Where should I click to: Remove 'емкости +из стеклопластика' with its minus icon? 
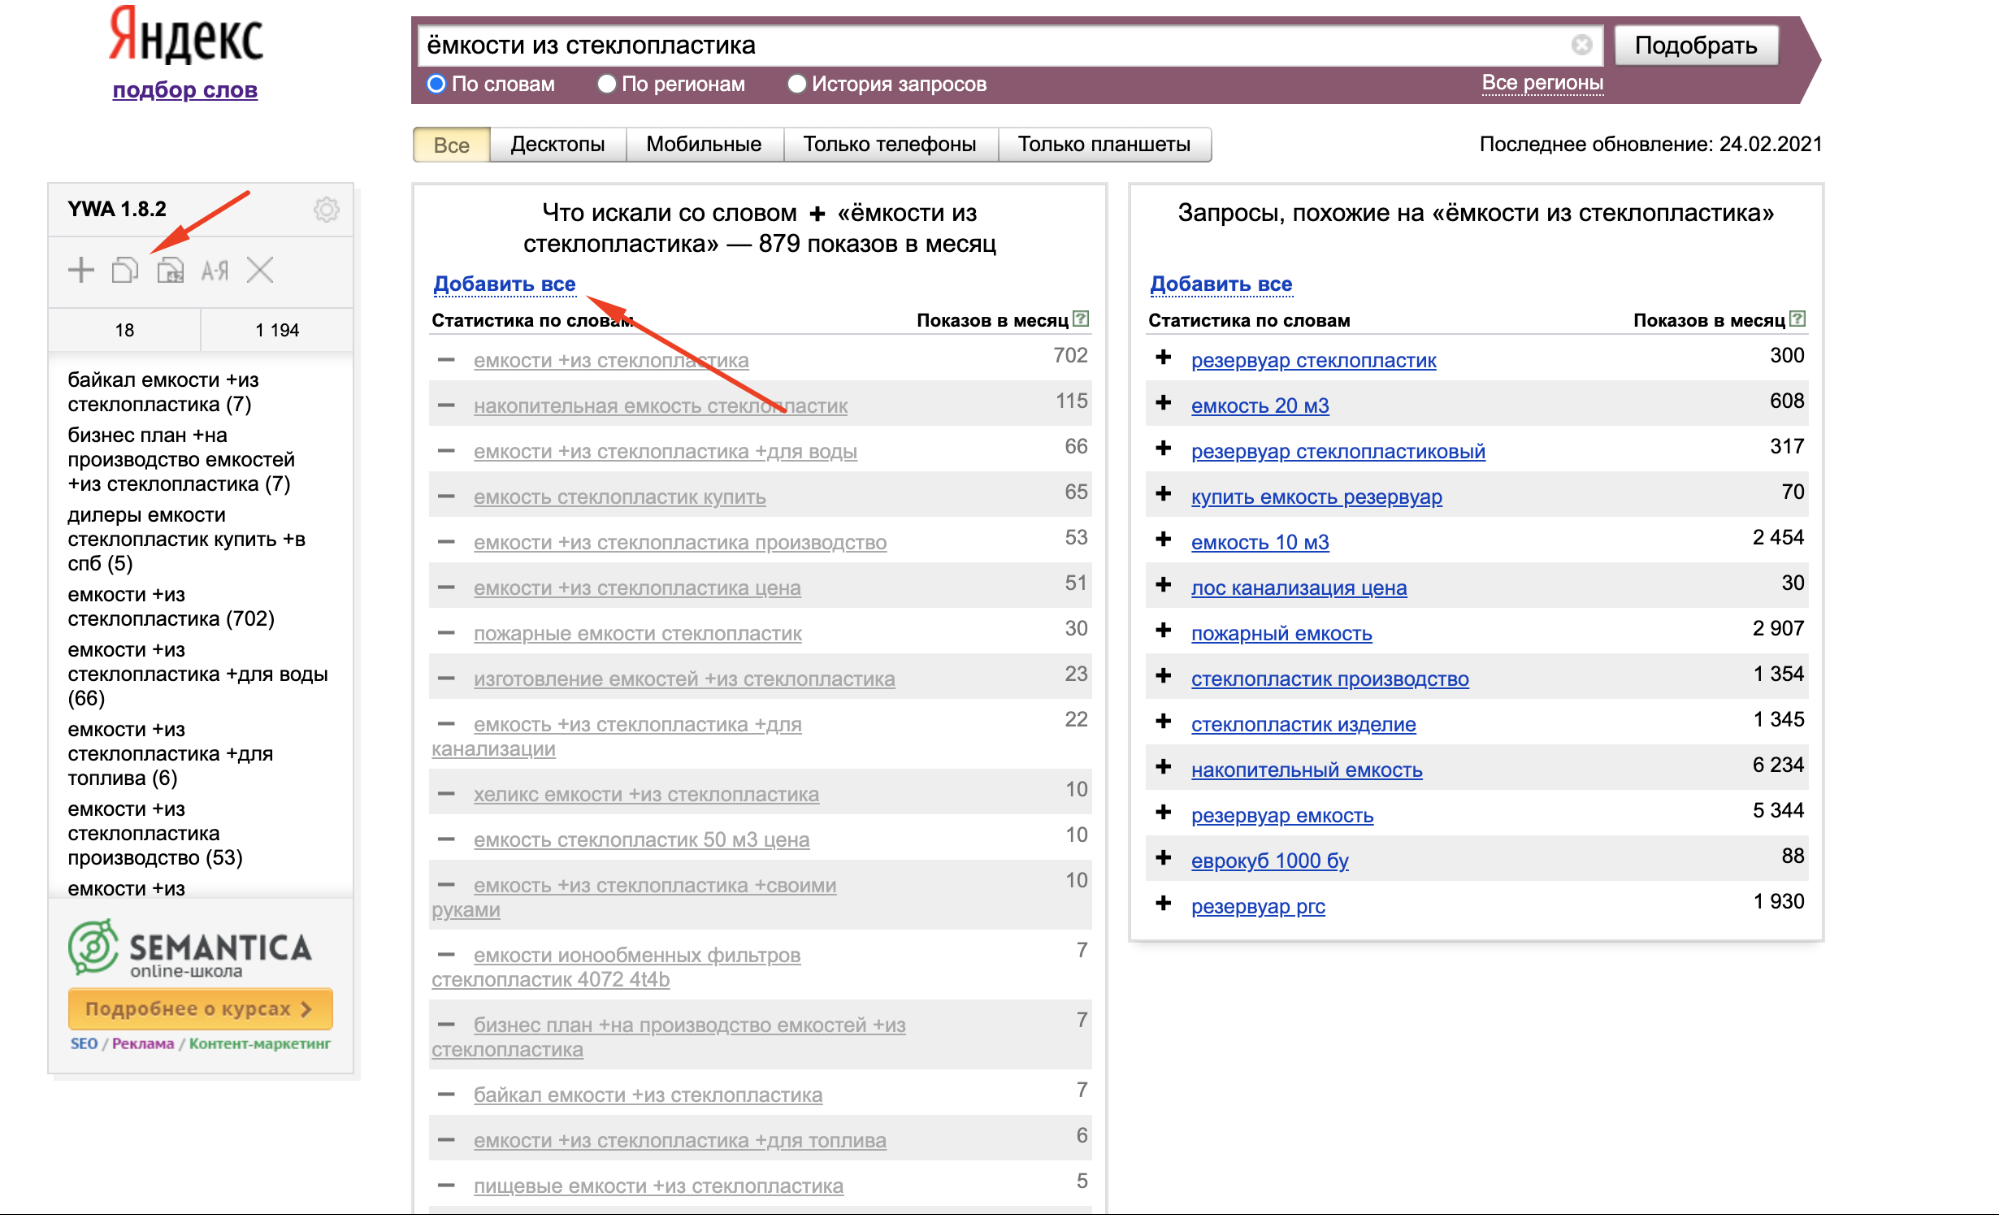click(x=446, y=360)
